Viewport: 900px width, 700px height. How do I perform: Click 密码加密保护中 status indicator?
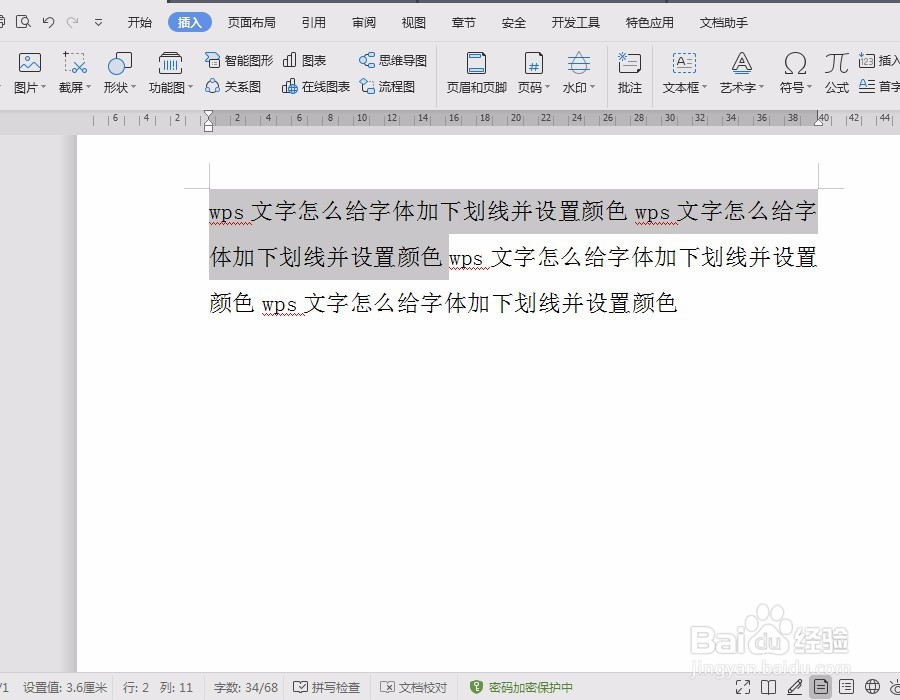click(521, 687)
